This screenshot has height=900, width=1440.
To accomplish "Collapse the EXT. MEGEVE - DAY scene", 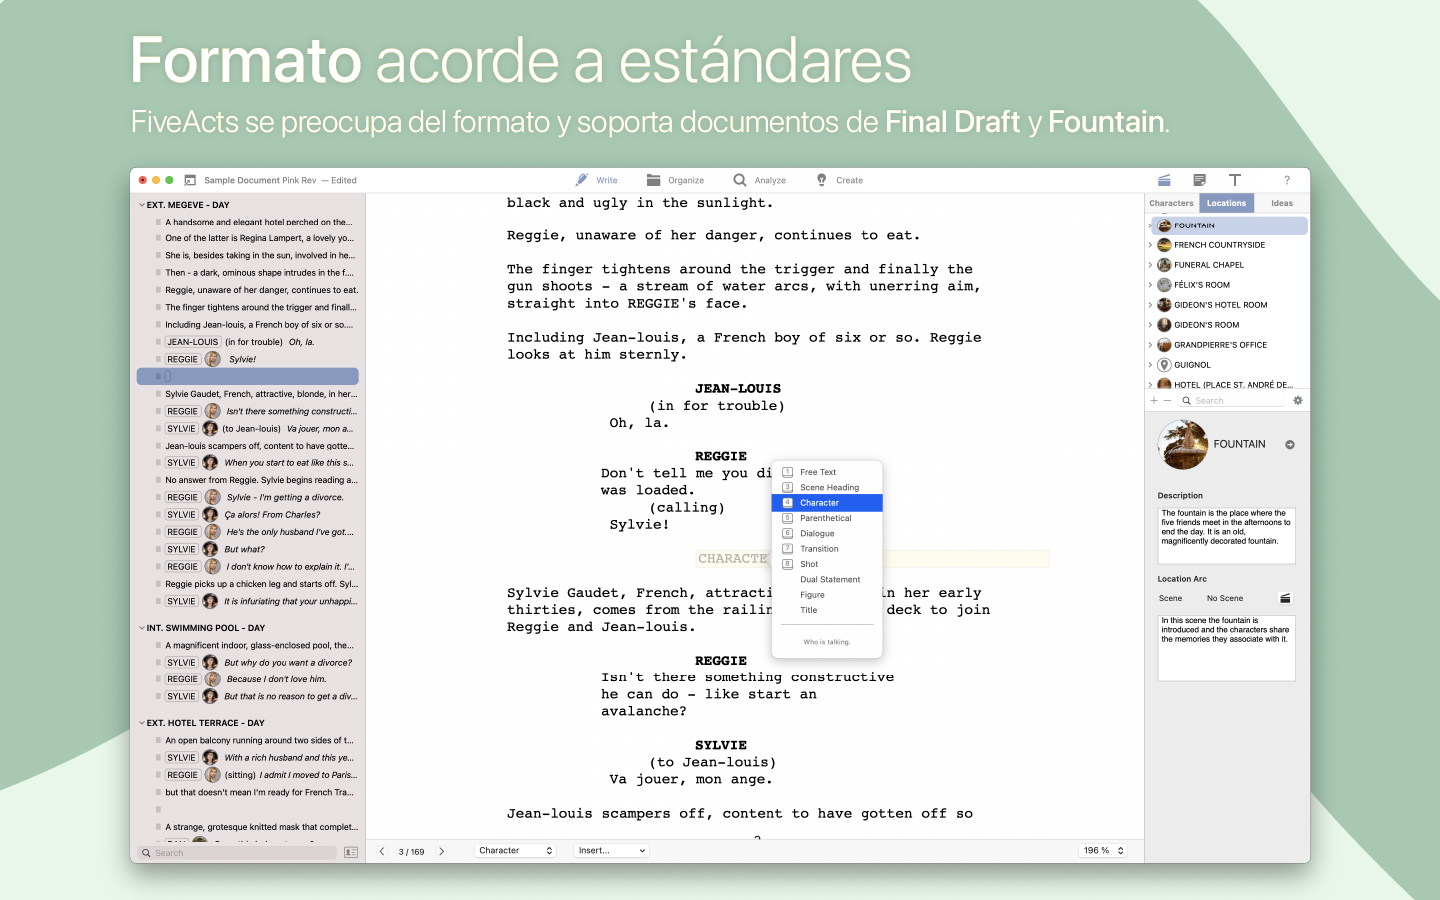I will [141, 205].
